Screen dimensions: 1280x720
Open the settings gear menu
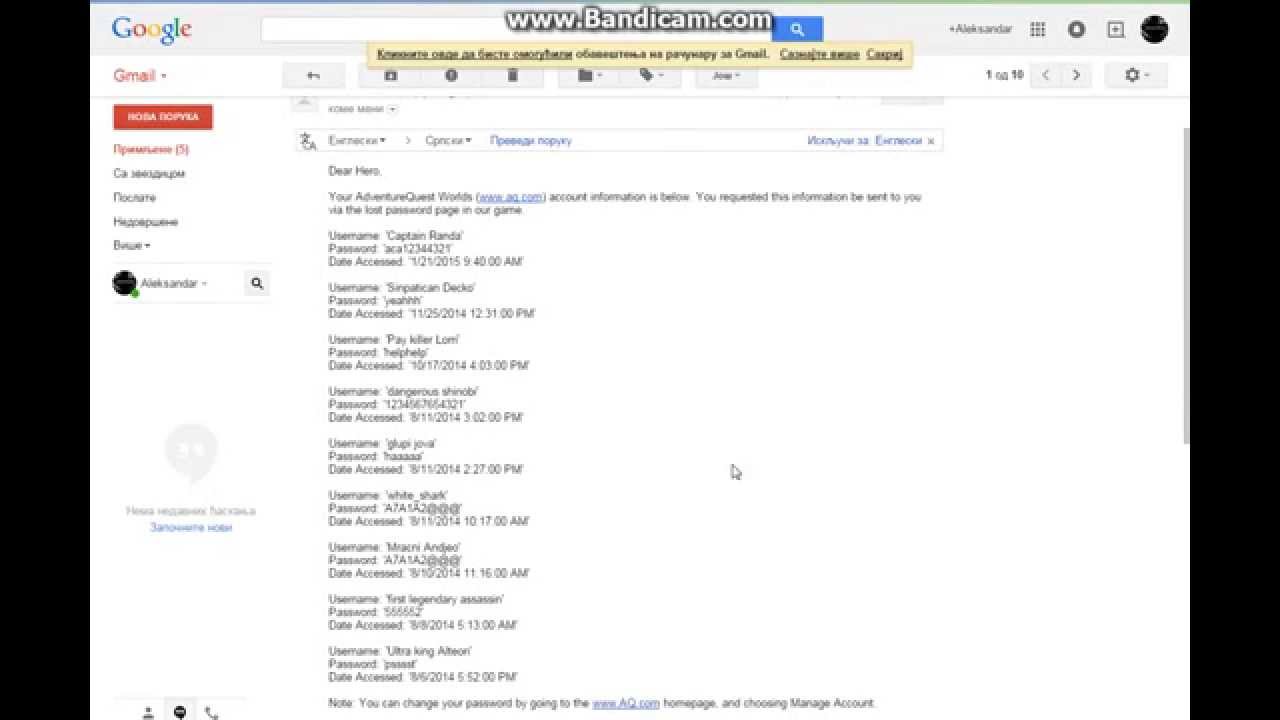pyautogui.click(x=1137, y=75)
